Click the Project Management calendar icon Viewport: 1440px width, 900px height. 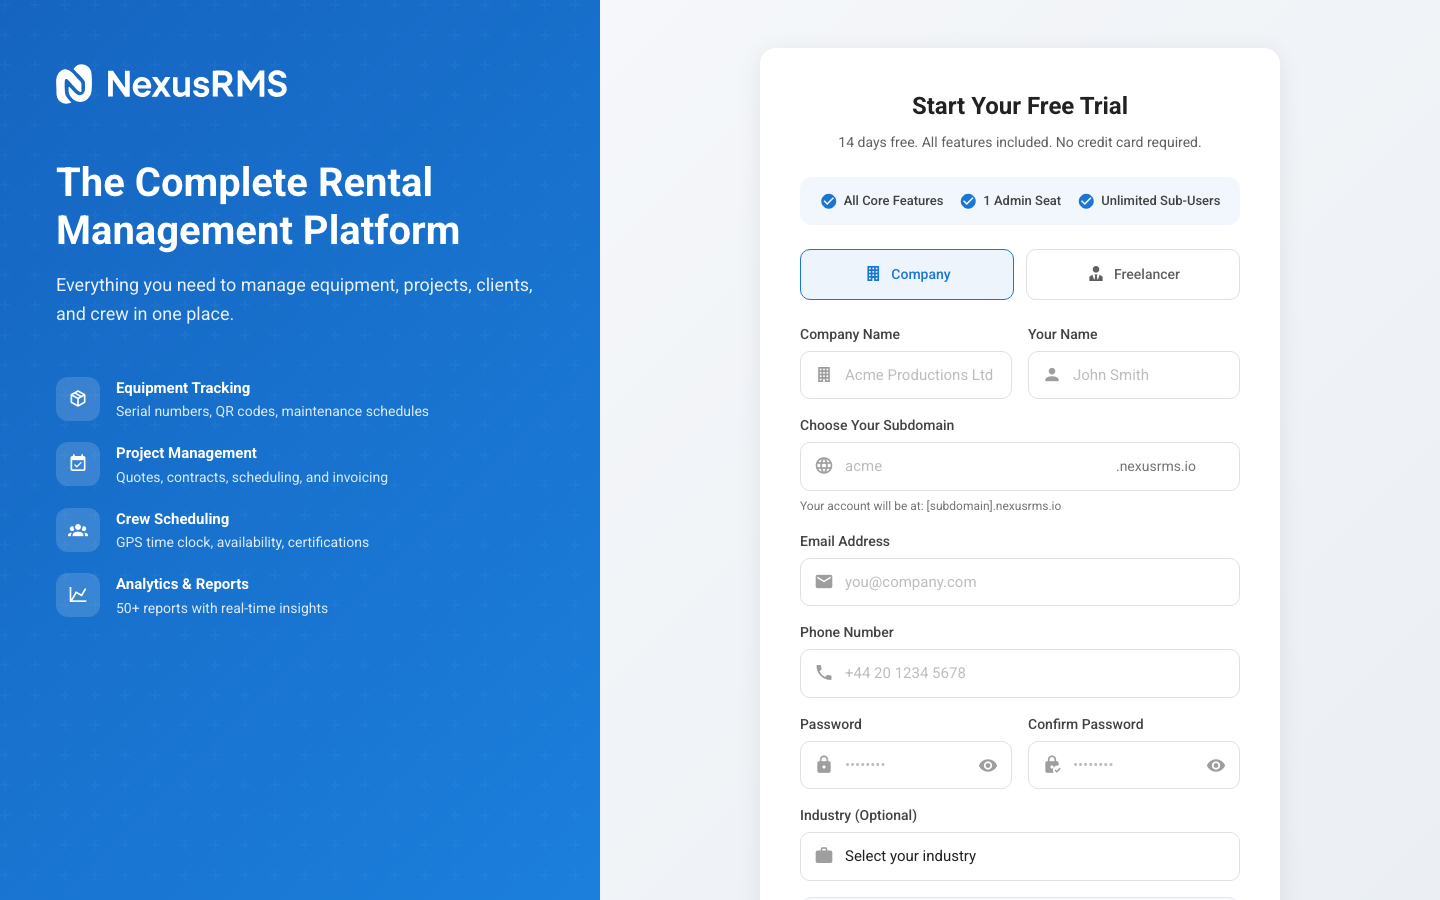[78, 463]
